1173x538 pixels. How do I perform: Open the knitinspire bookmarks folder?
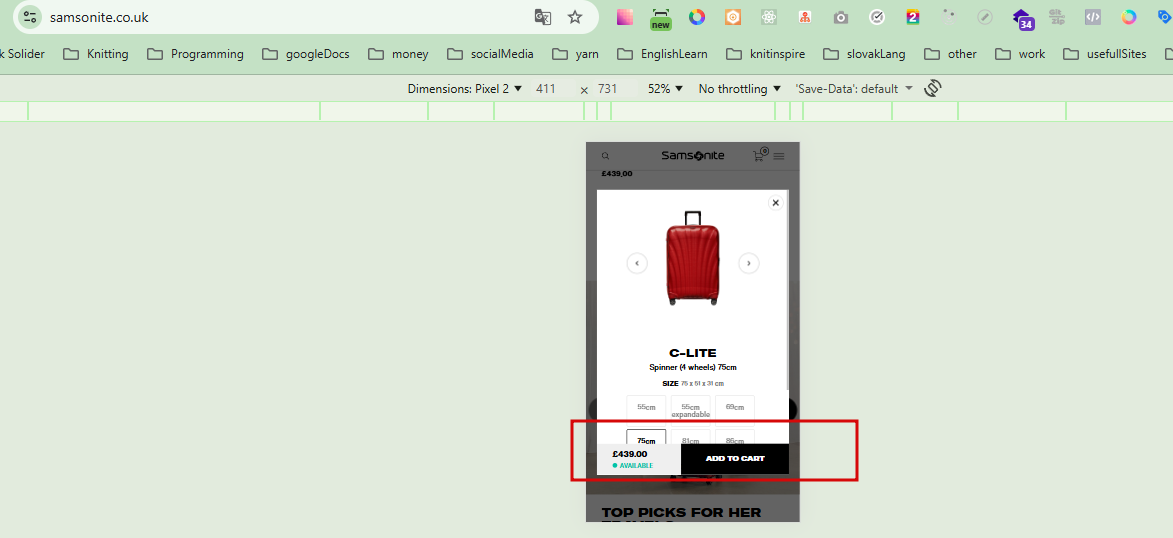coord(765,54)
